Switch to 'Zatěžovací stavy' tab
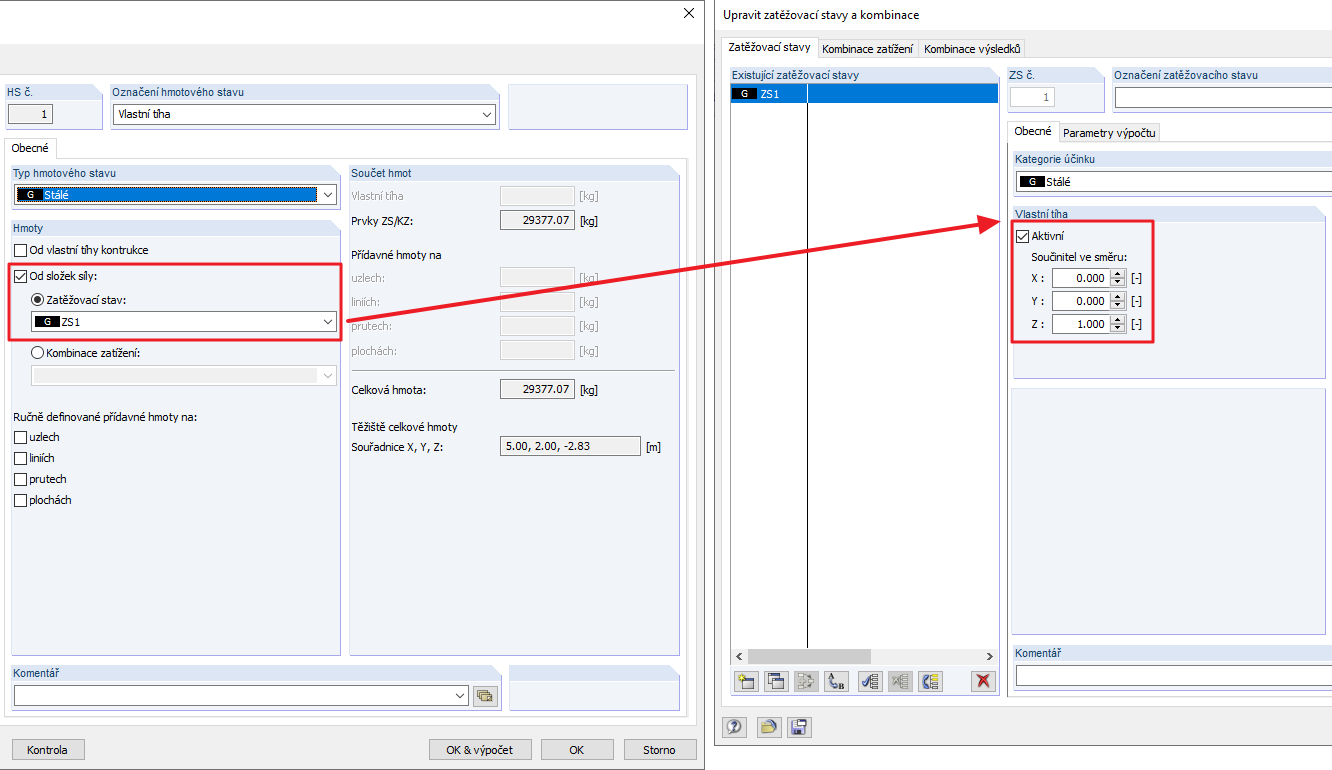 pos(769,47)
